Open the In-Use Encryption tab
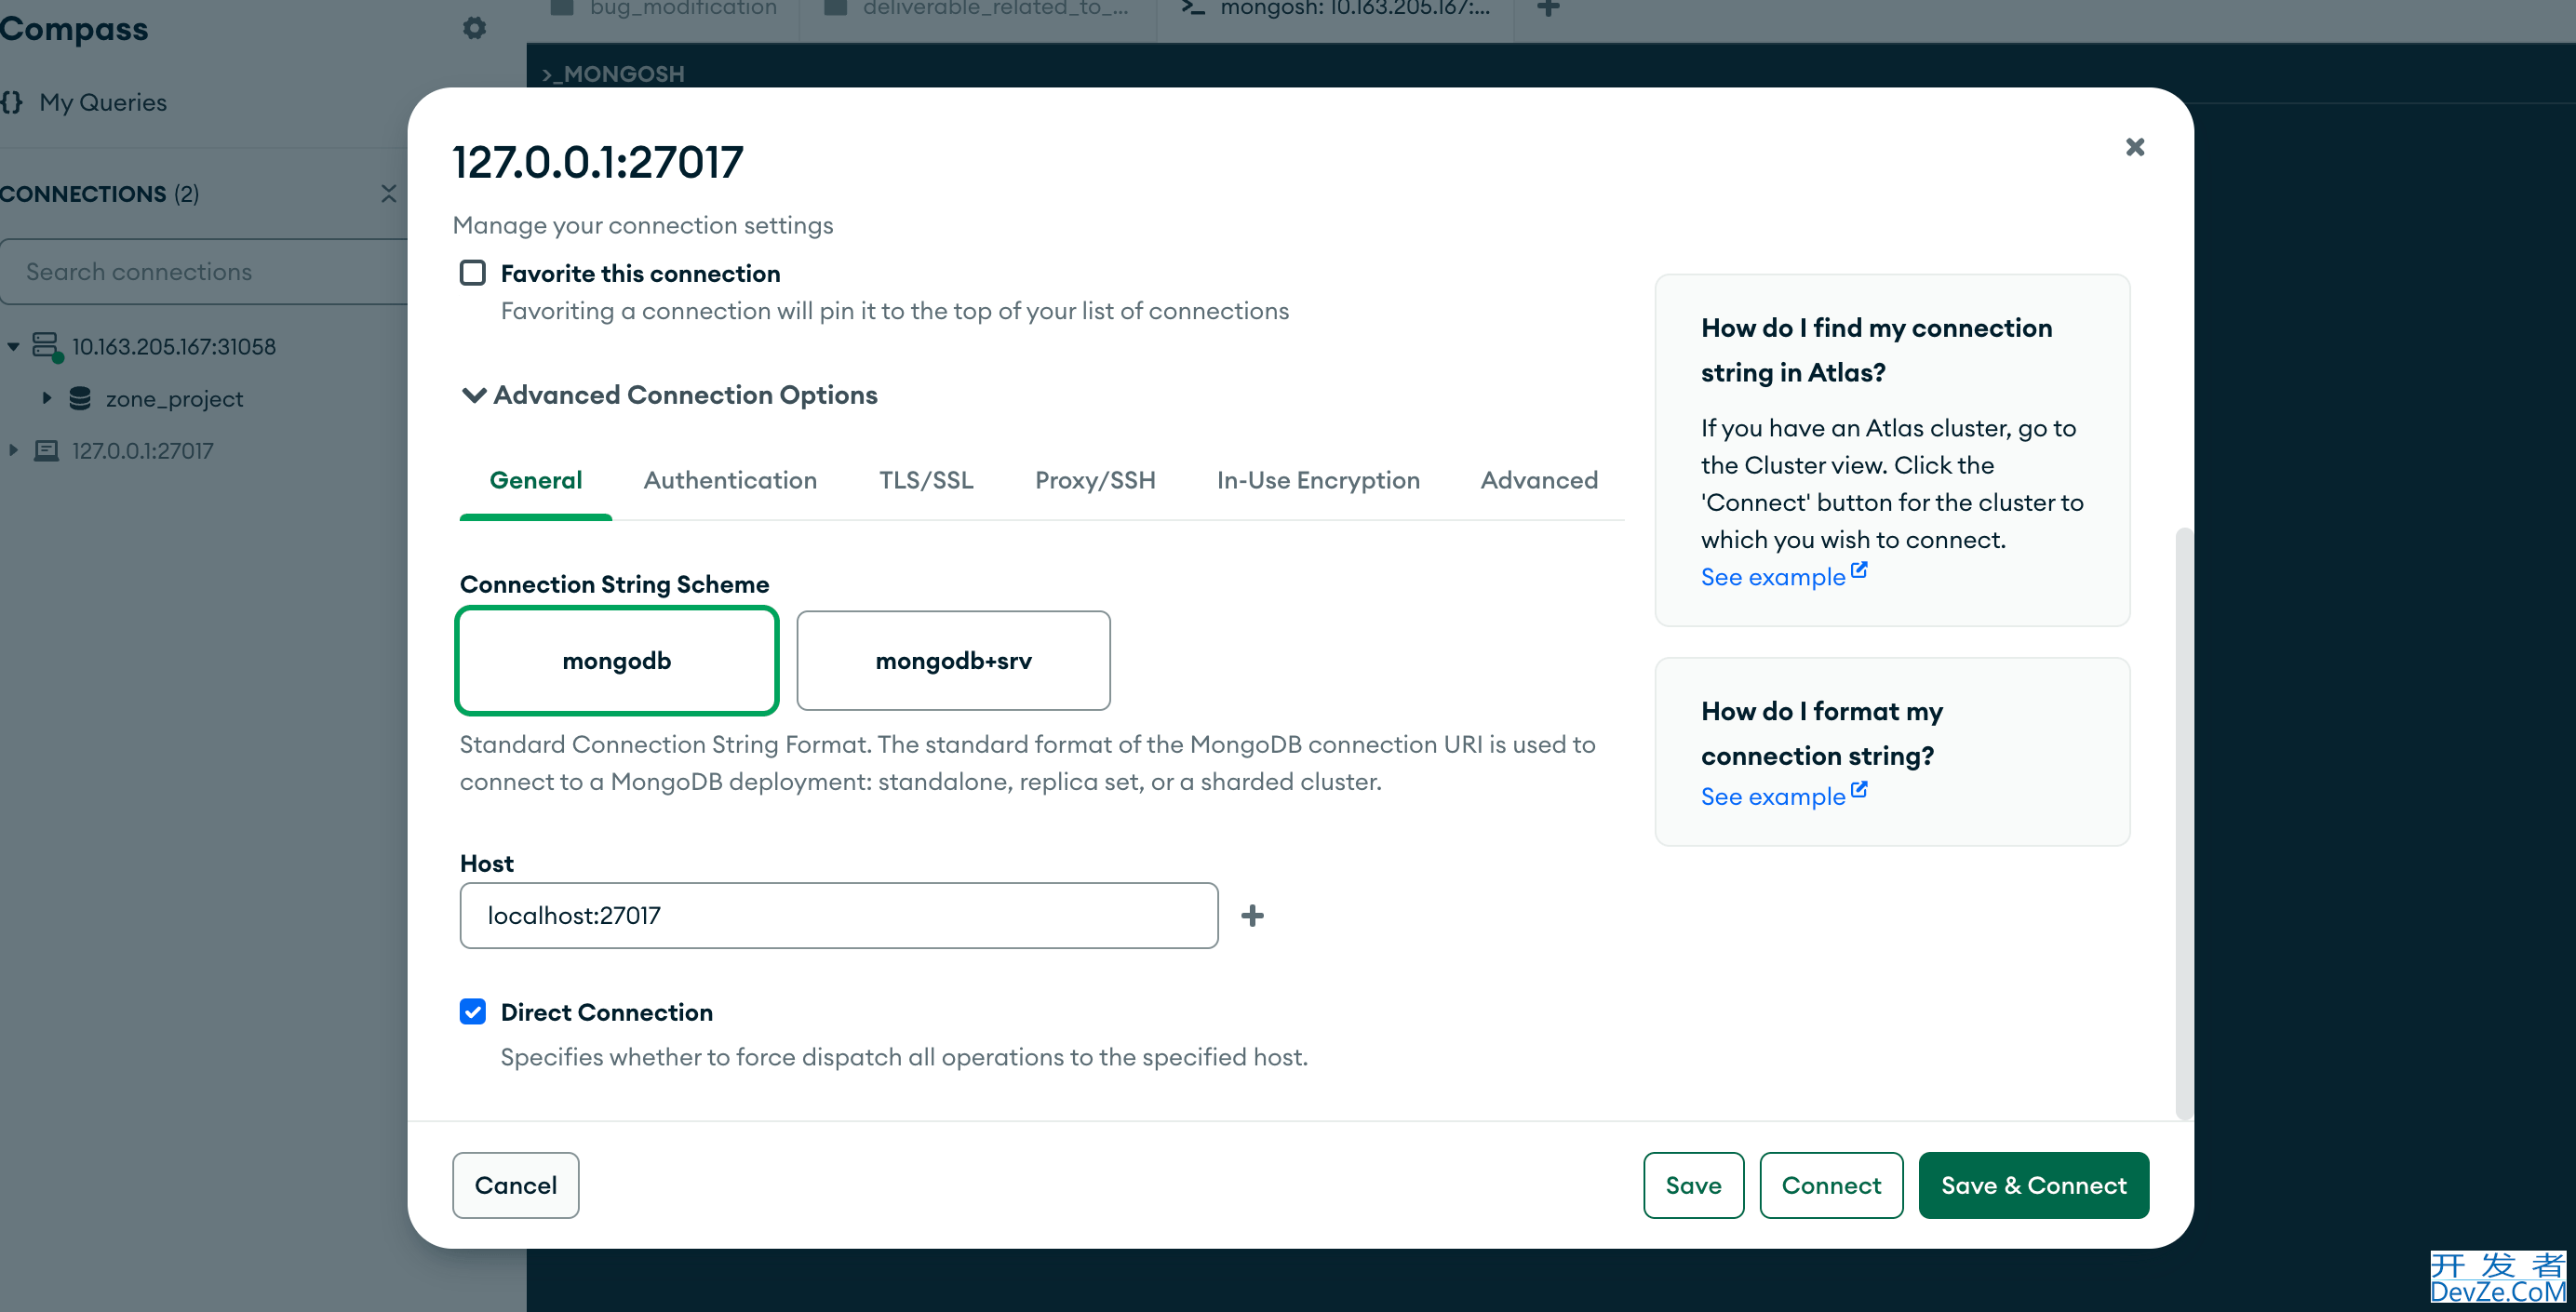The width and height of the screenshot is (2576, 1312). coord(1318,480)
